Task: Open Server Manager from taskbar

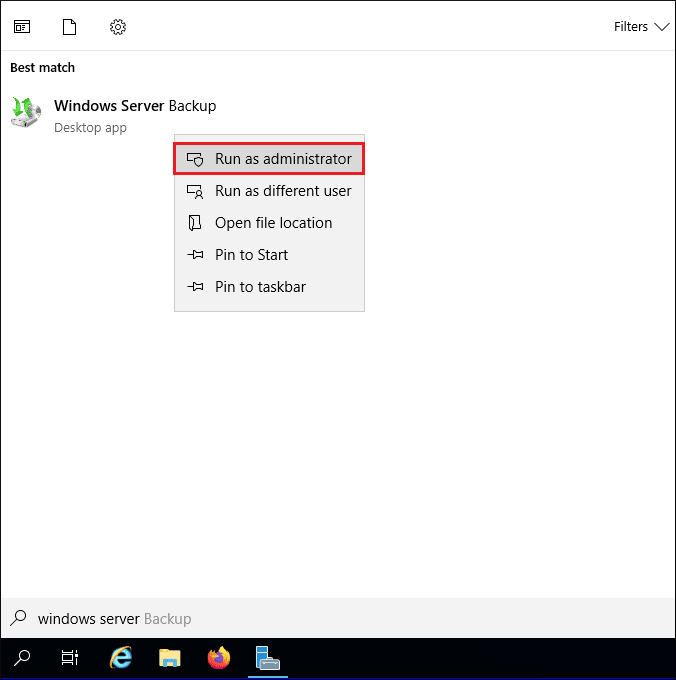Action: click(x=268, y=658)
